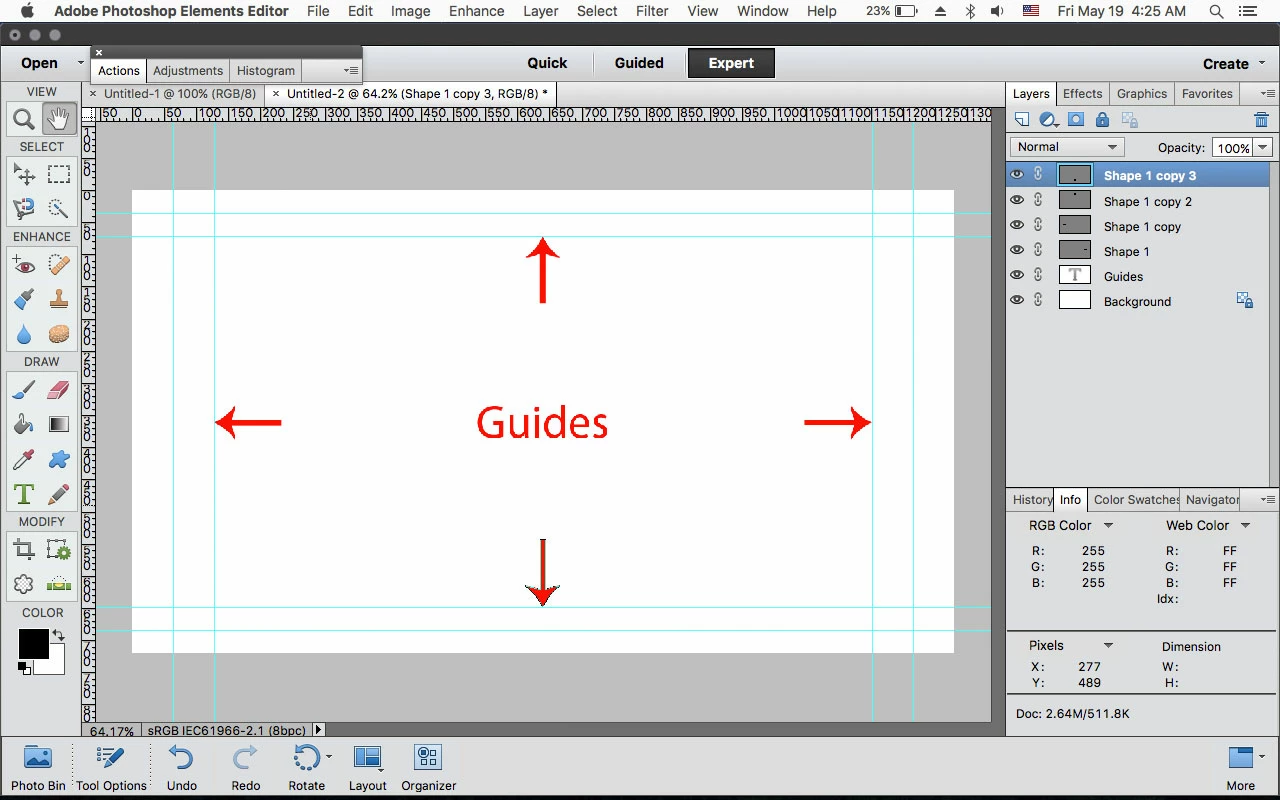Toggle link icon on Shape 1 layer
Image resolution: width=1280 pixels, height=800 pixels.
(1038, 250)
